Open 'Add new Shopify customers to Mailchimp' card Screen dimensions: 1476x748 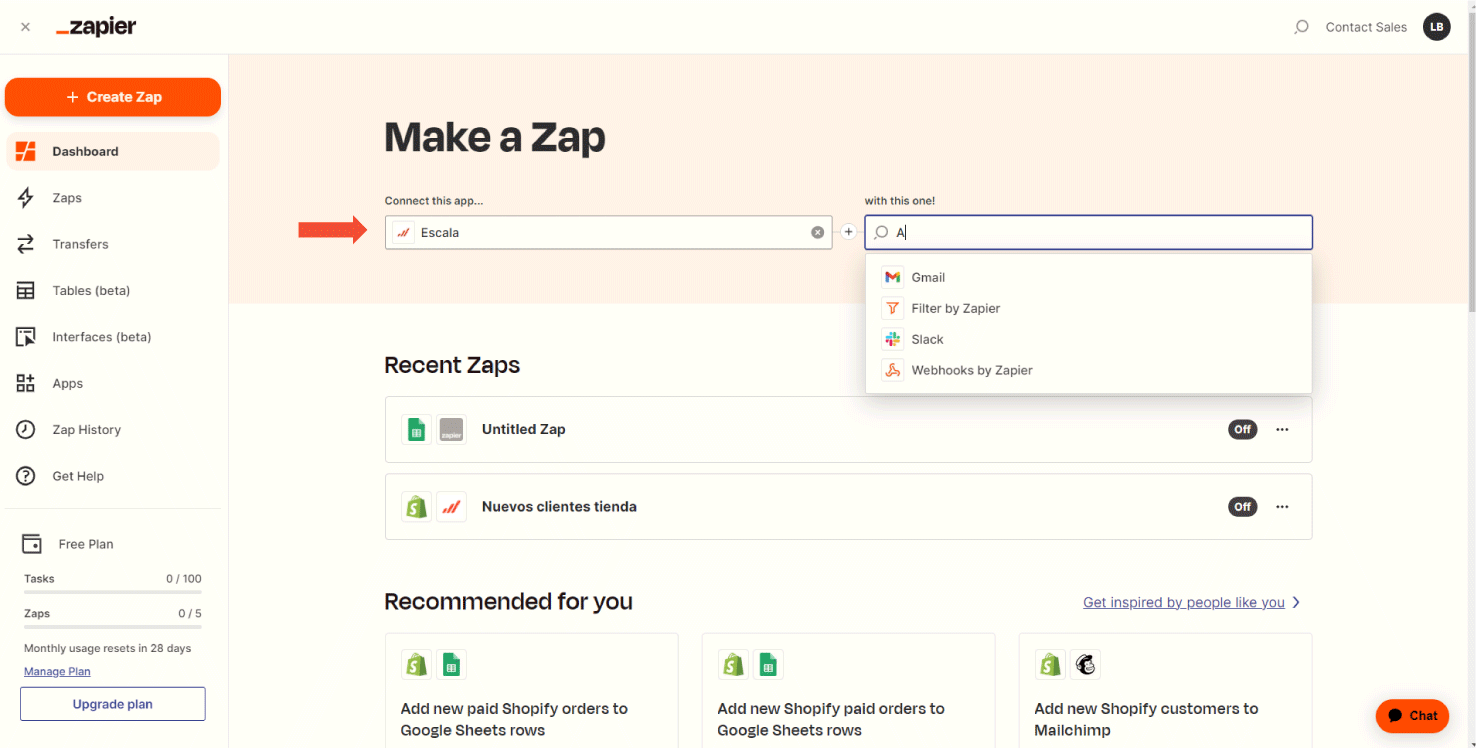pyautogui.click(x=1165, y=690)
